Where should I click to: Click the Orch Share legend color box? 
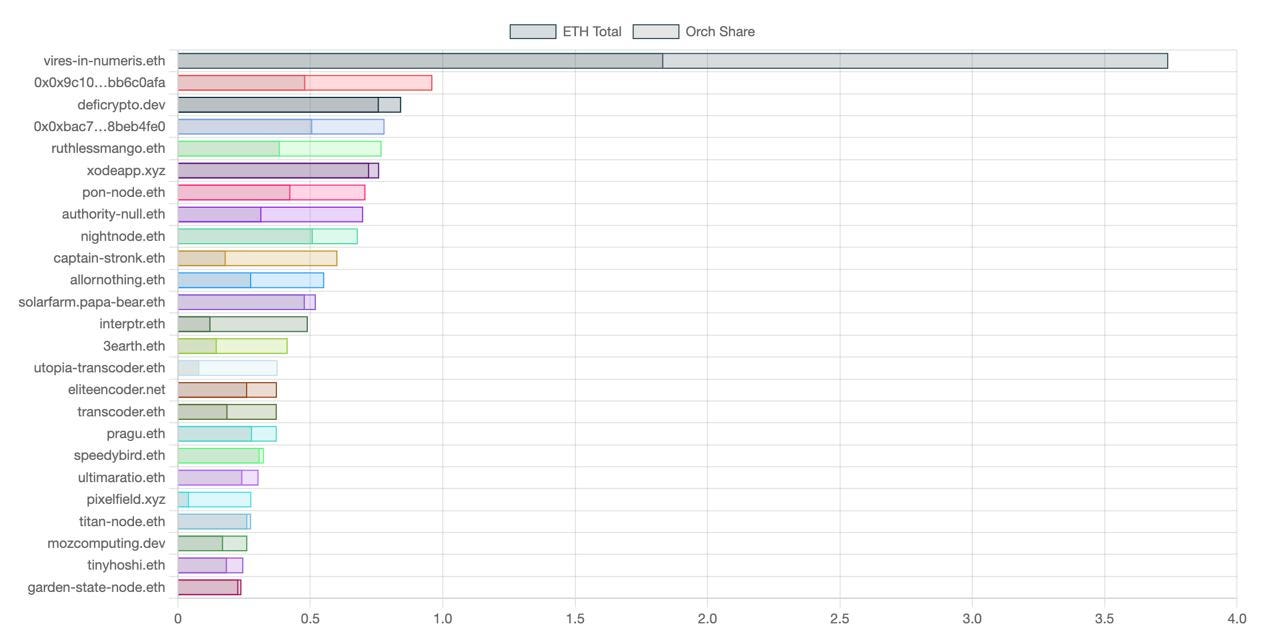(x=656, y=32)
